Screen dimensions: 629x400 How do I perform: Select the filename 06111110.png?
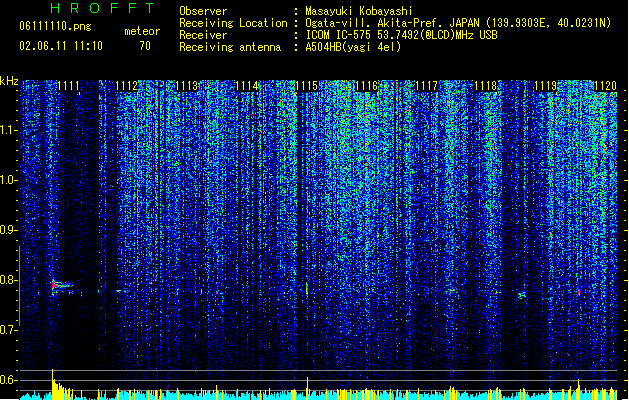pyautogui.click(x=55, y=26)
